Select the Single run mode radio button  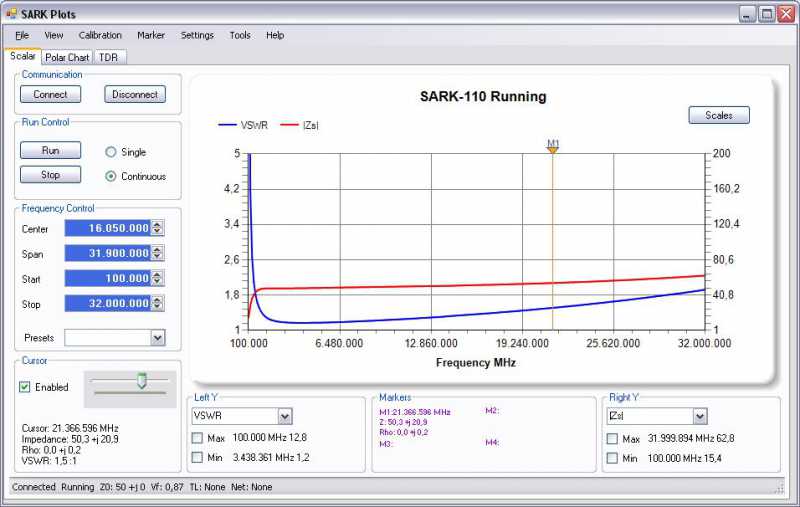pyautogui.click(x=111, y=152)
